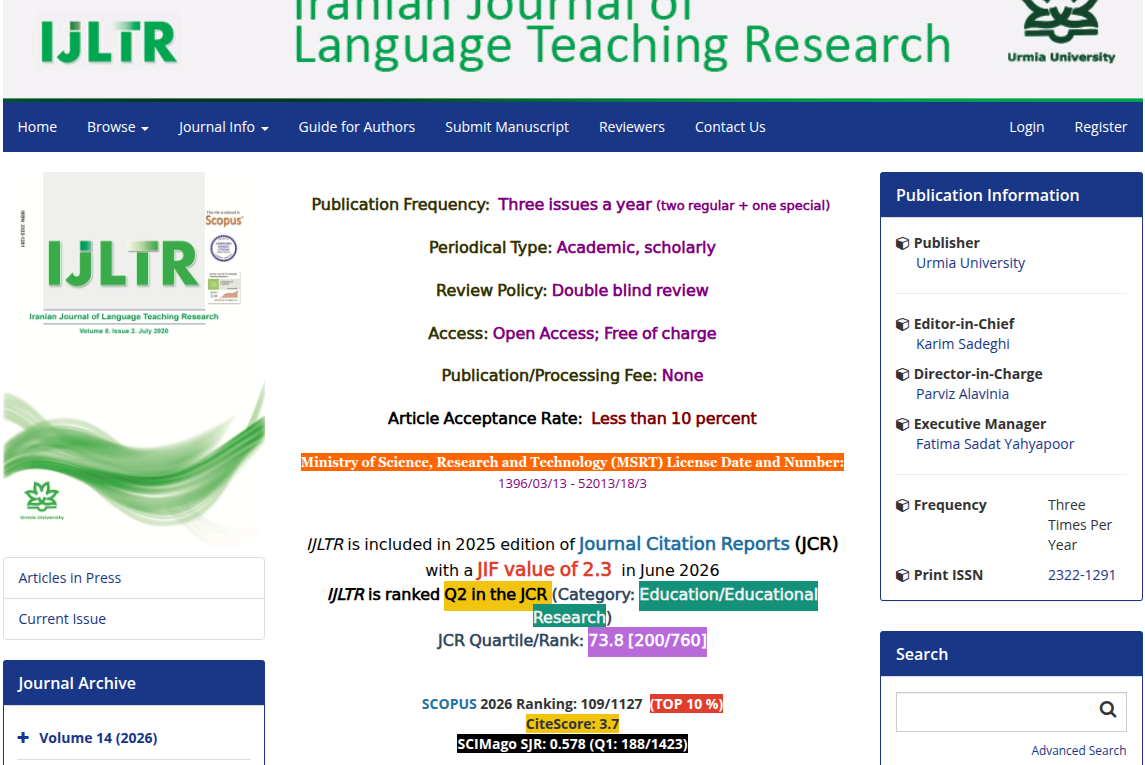Image resolution: width=1145 pixels, height=765 pixels.
Task: Click the Q2 in the JCR highlight
Action: pyautogui.click(x=496, y=595)
